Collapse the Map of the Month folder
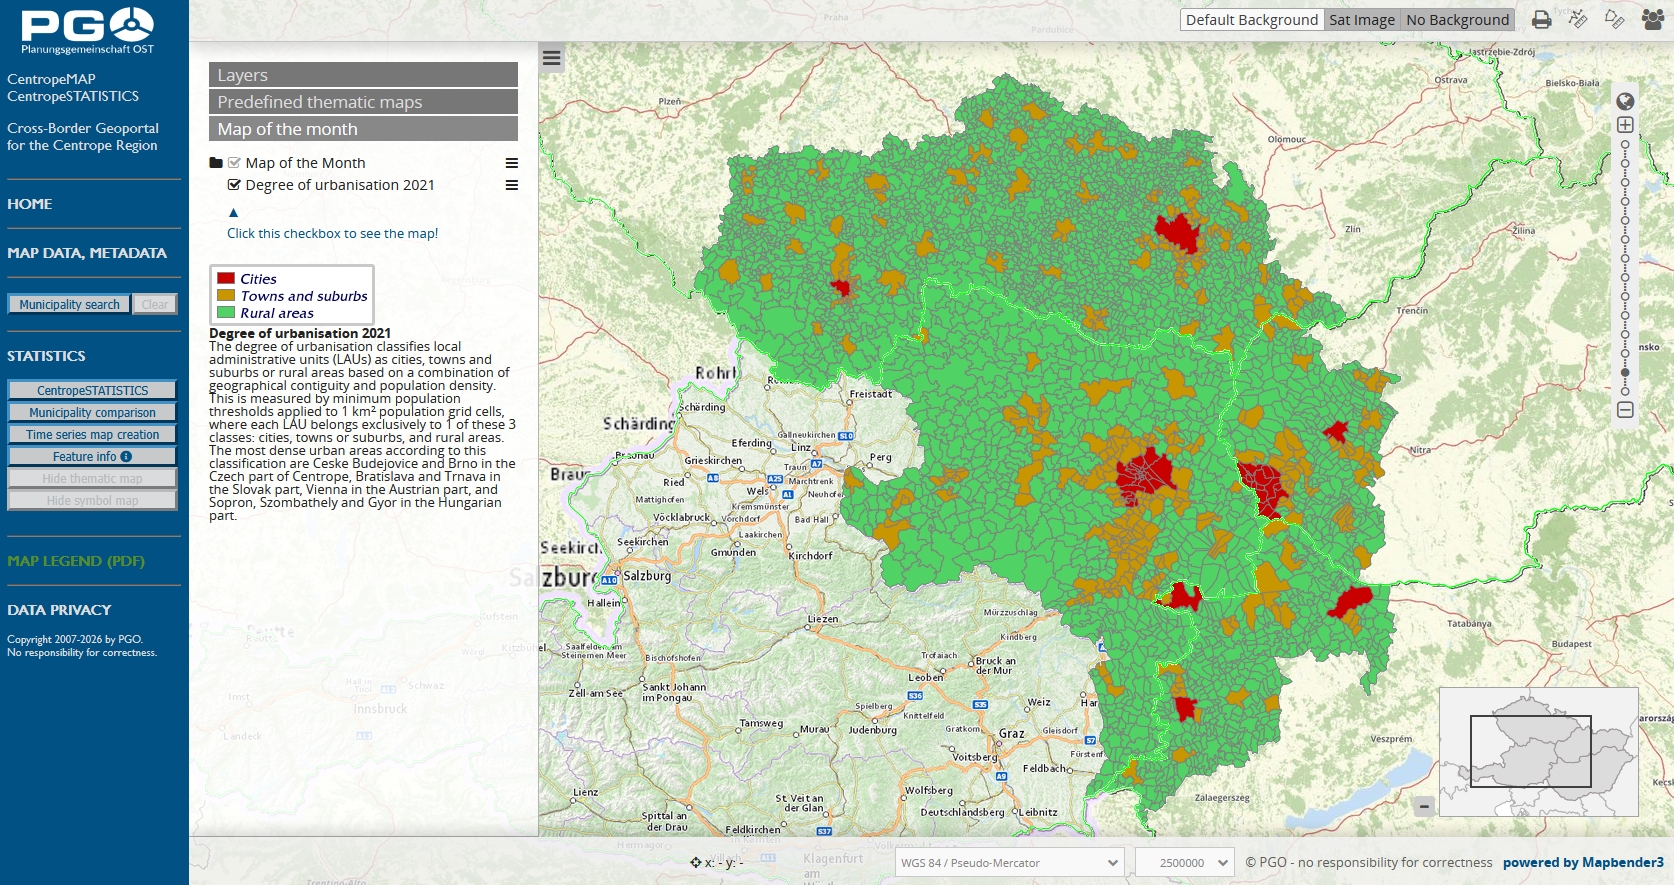This screenshot has width=1674, height=885. point(216,163)
